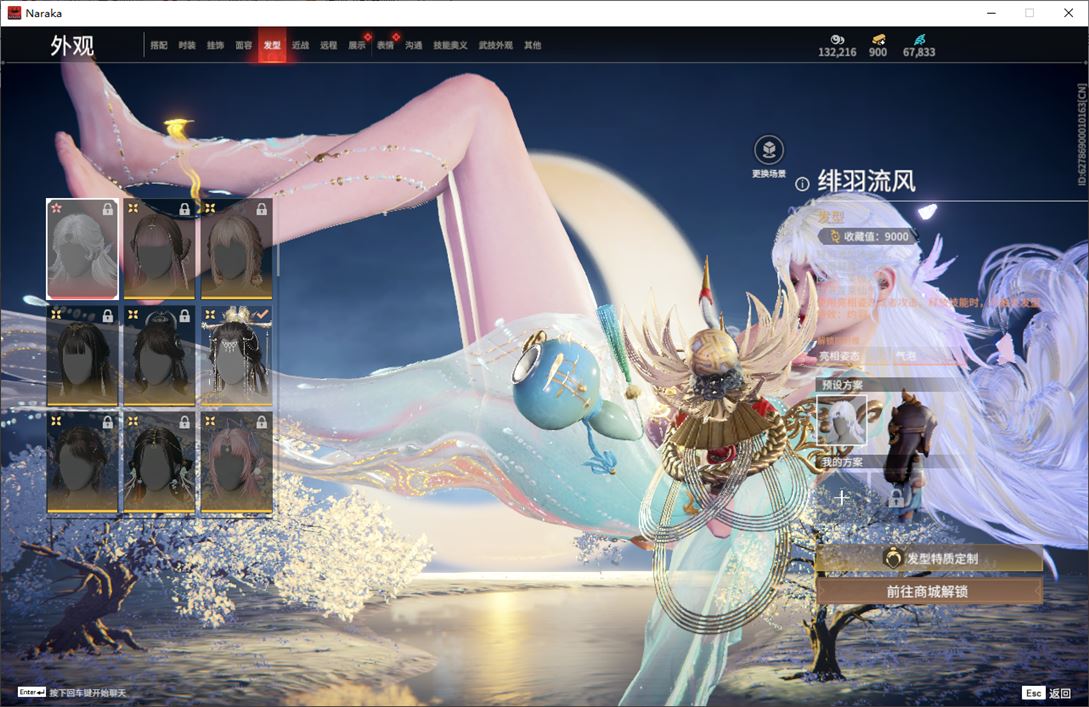This screenshot has height=707, width=1089.
Task: Select the brown braided hairstyle with pink tips
Action: coord(159,249)
